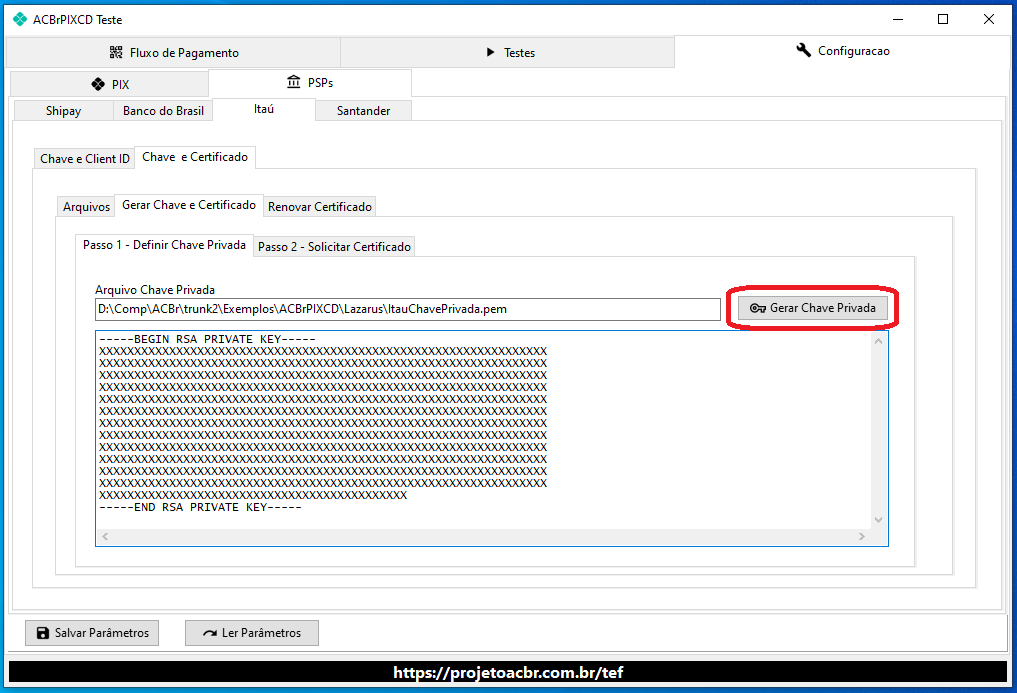Select the Chave e Certificado tab
This screenshot has height=693, width=1017.
(195, 157)
